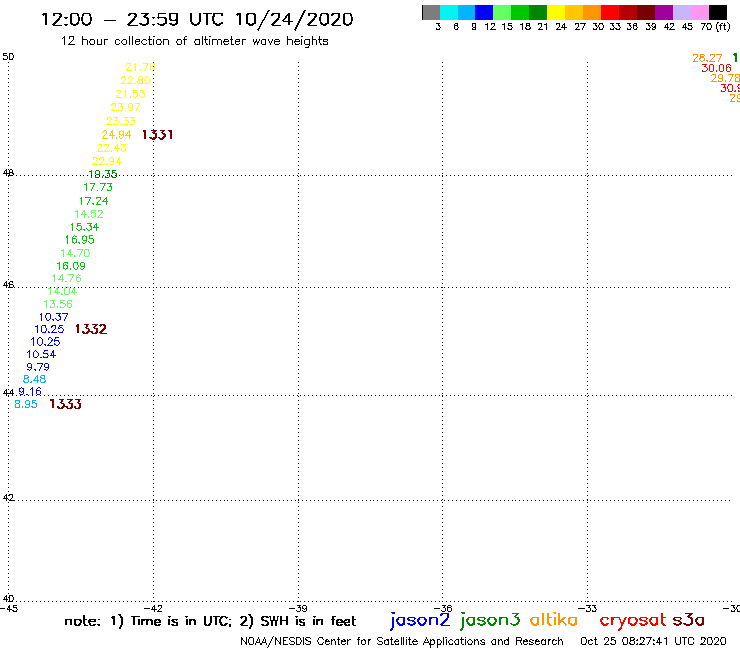Screen dimensions: 740x650
Task: Select the cyan swatch in the legend bar
Action: [x=449, y=12]
